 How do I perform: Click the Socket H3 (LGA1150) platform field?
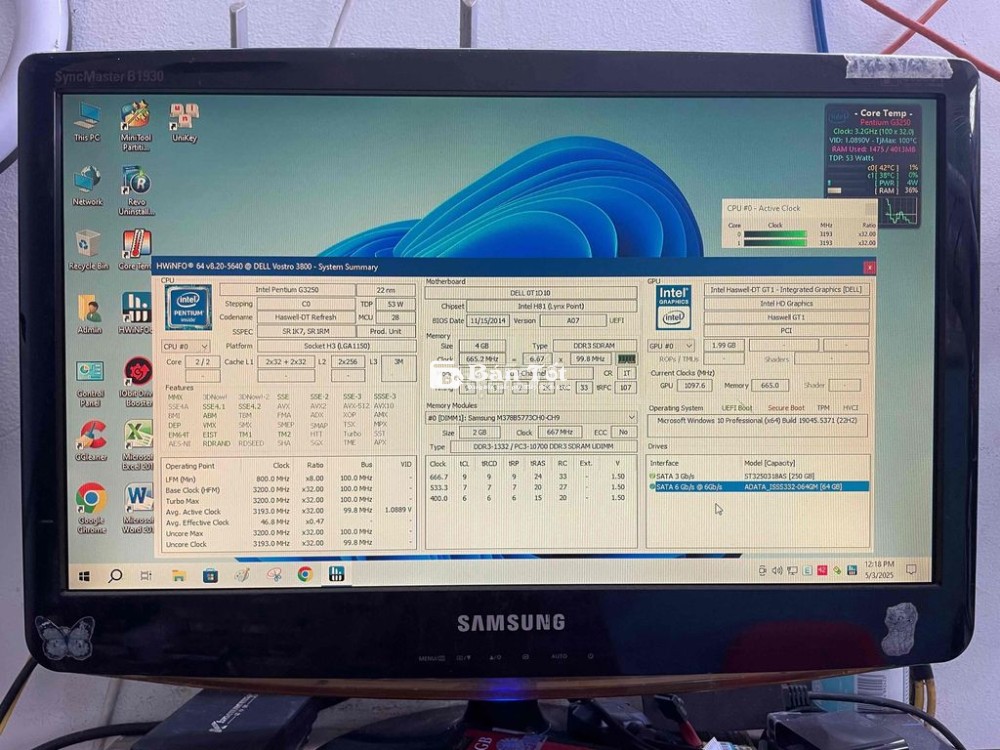[337, 346]
